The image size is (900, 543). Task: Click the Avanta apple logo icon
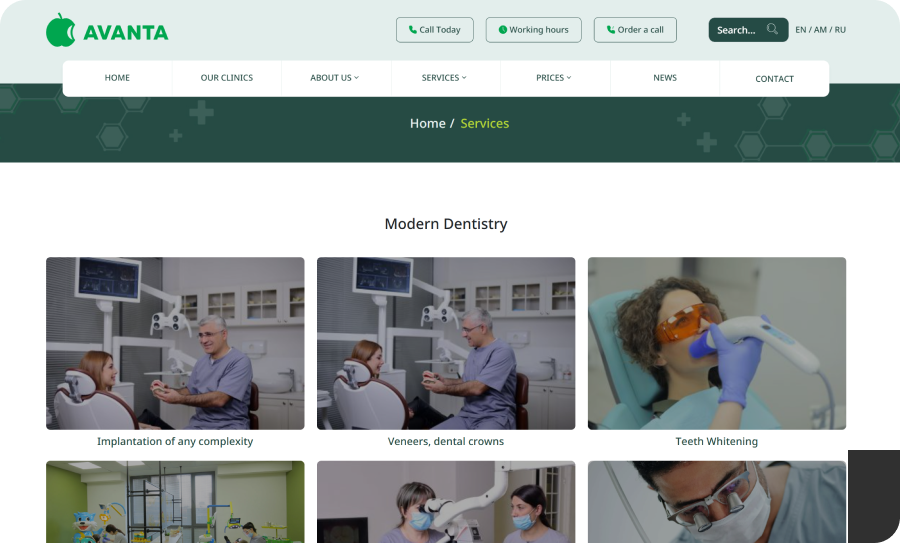click(60, 30)
